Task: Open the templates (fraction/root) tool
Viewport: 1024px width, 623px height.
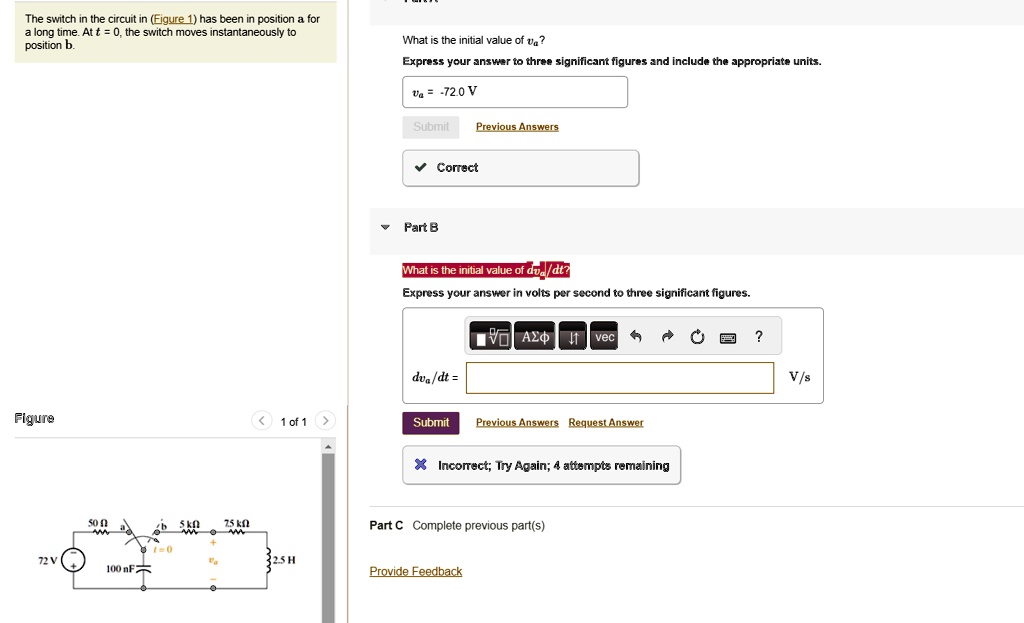Action: [x=490, y=336]
